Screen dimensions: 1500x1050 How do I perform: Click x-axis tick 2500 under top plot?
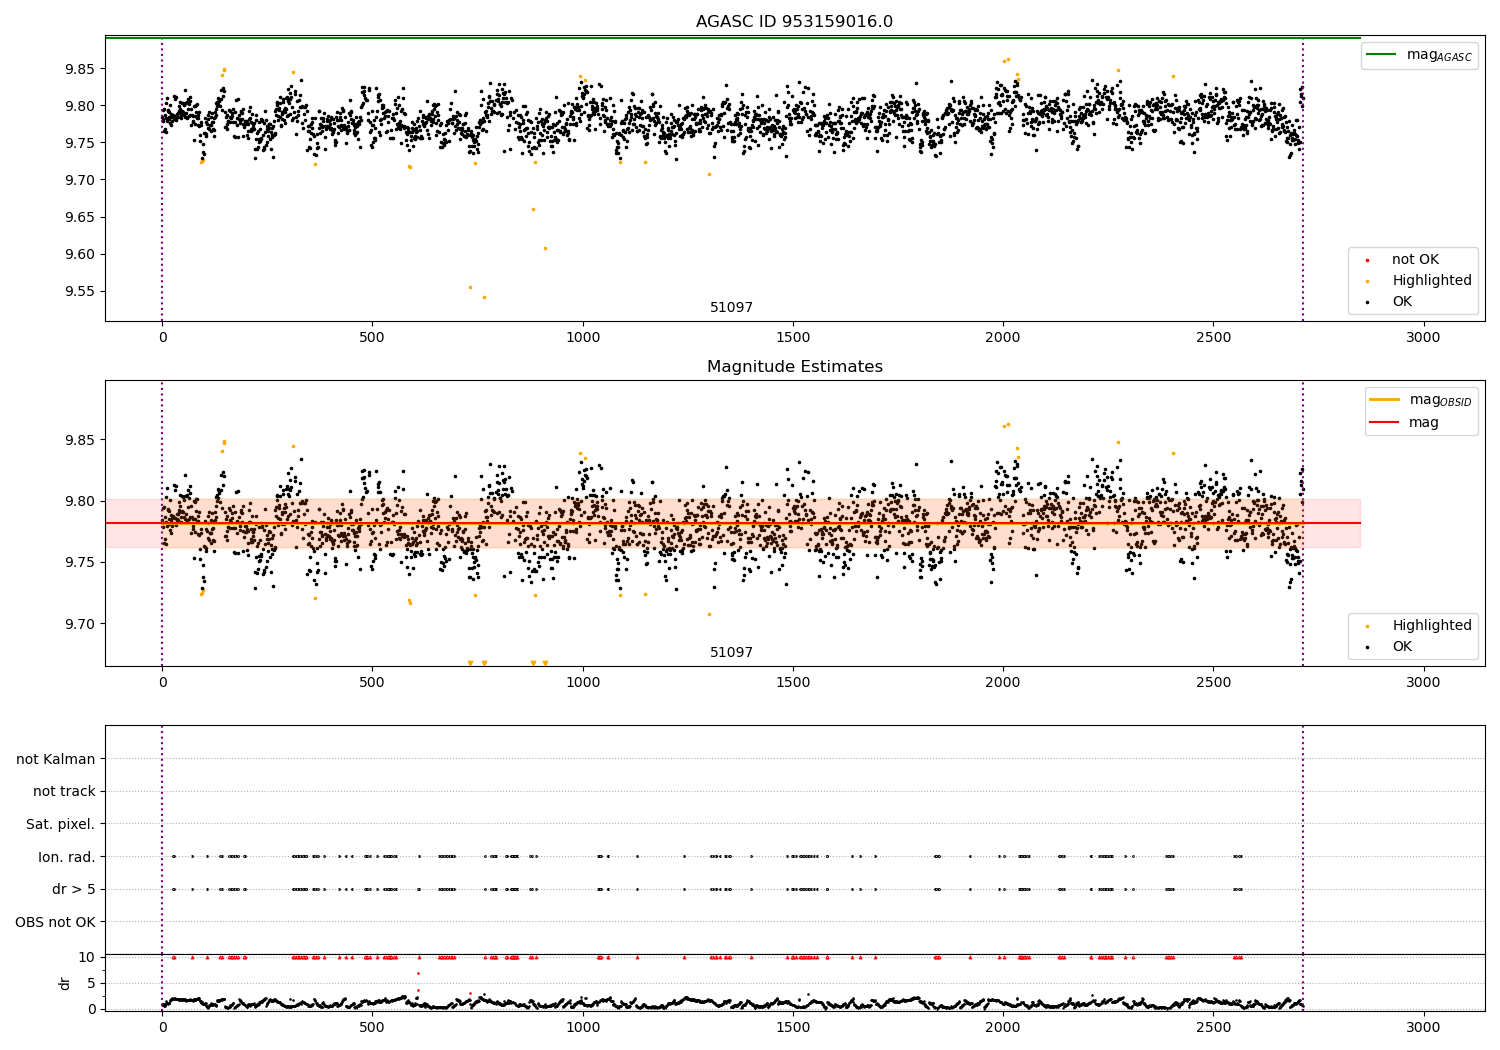click(x=1213, y=337)
